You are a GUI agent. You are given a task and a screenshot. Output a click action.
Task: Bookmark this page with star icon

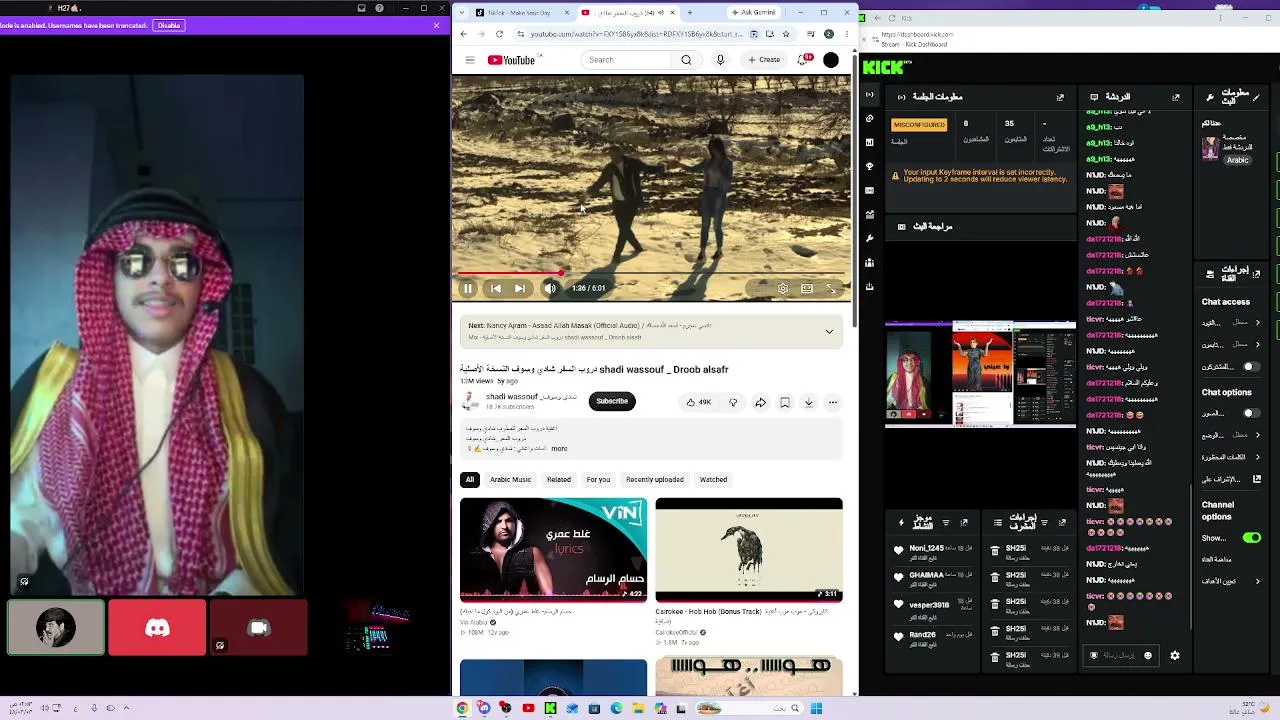786,34
